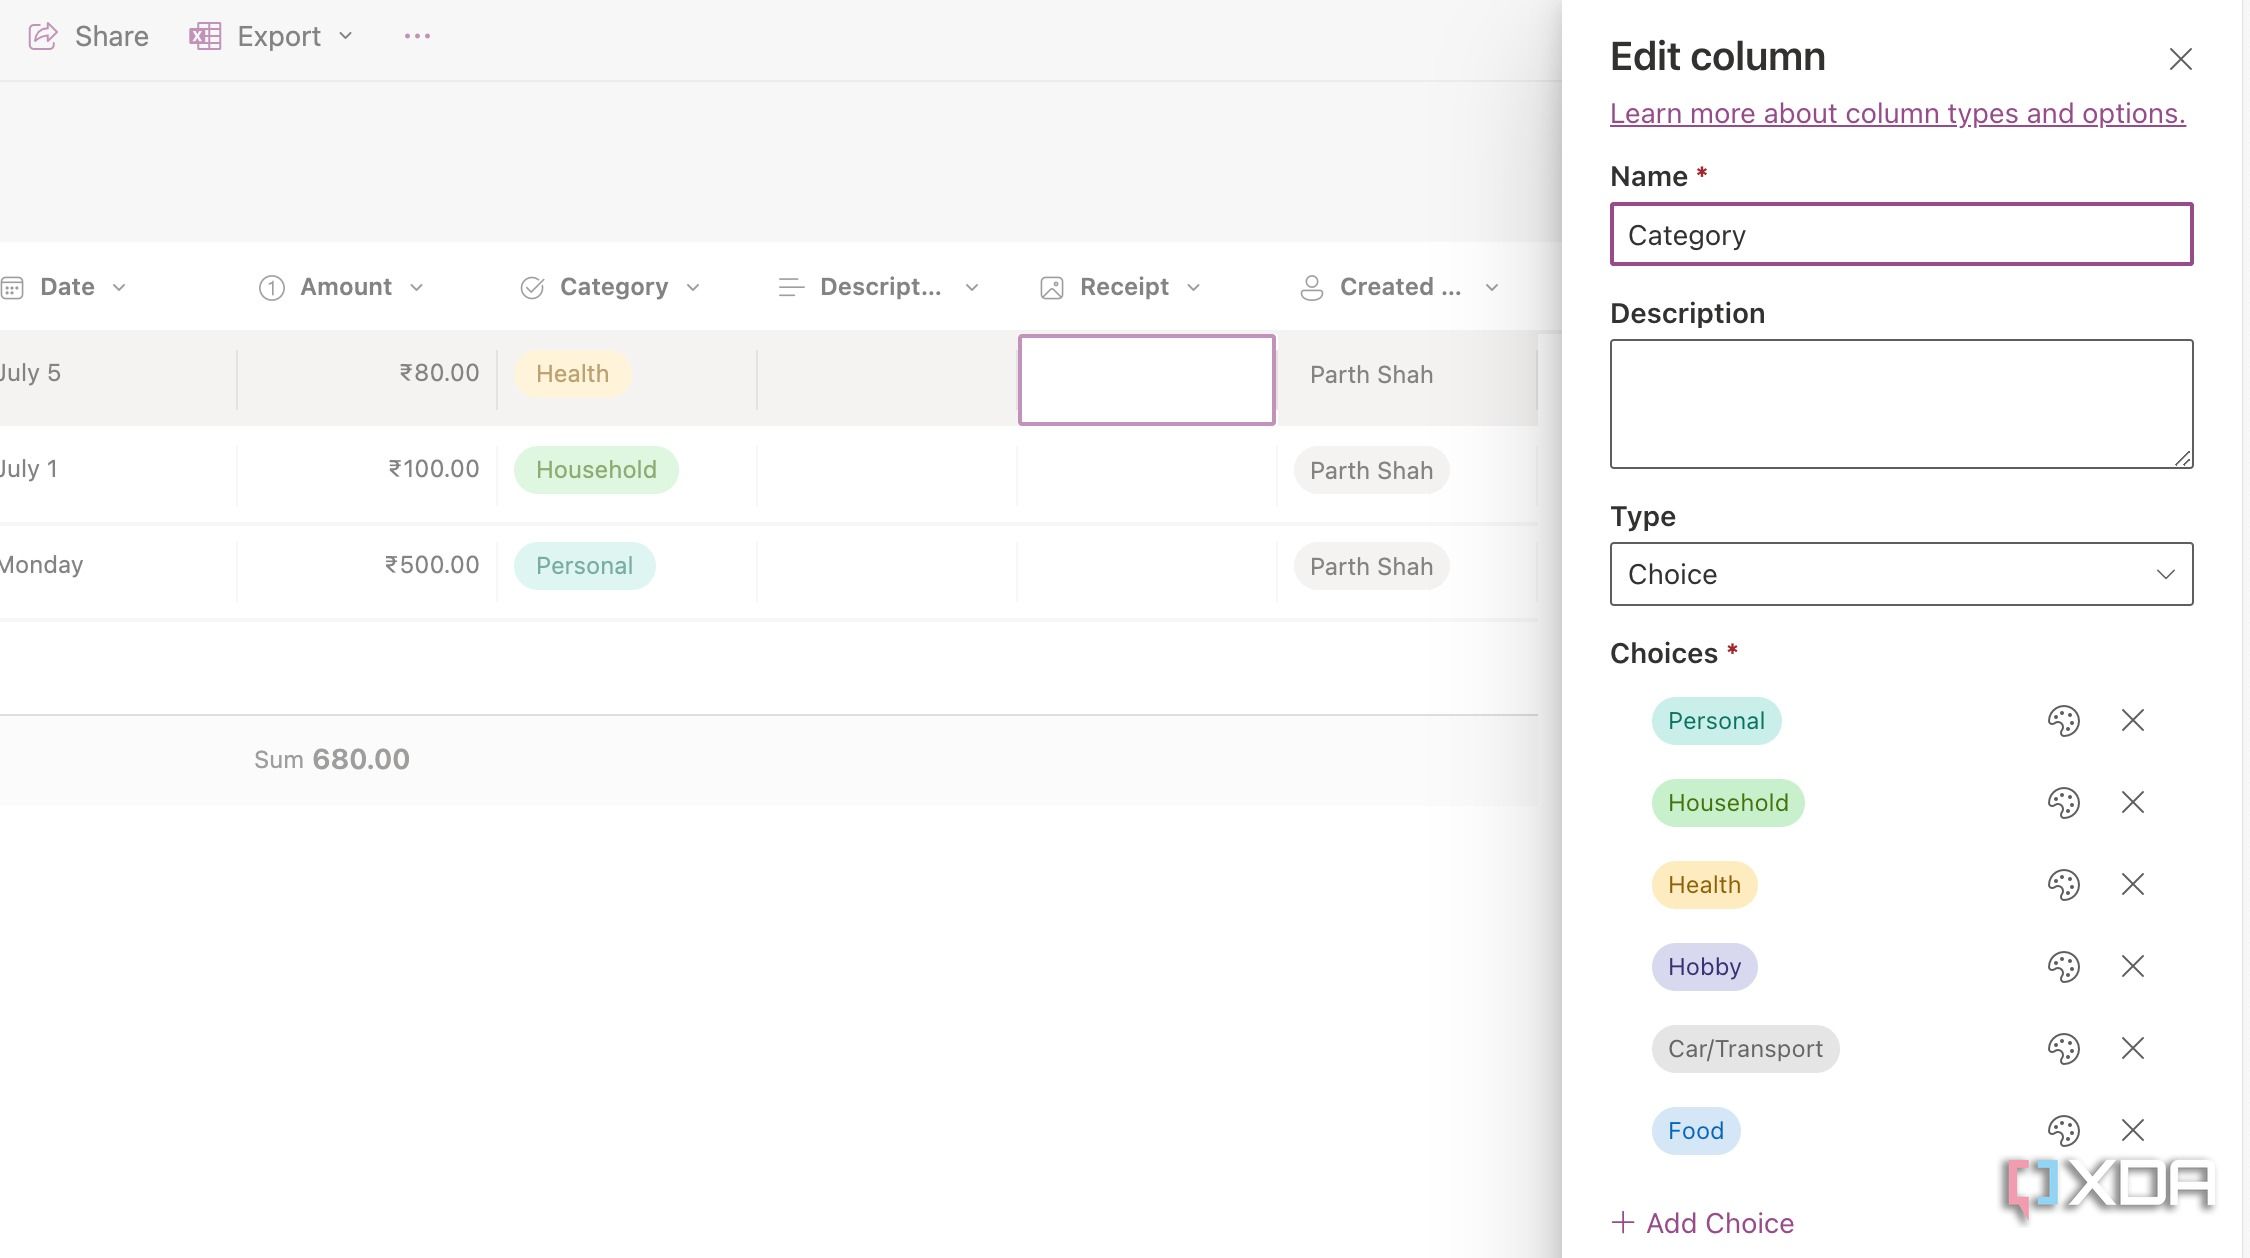This screenshot has height=1258, width=2250.
Task: Open the column types learn more link
Action: (1897, 114)
